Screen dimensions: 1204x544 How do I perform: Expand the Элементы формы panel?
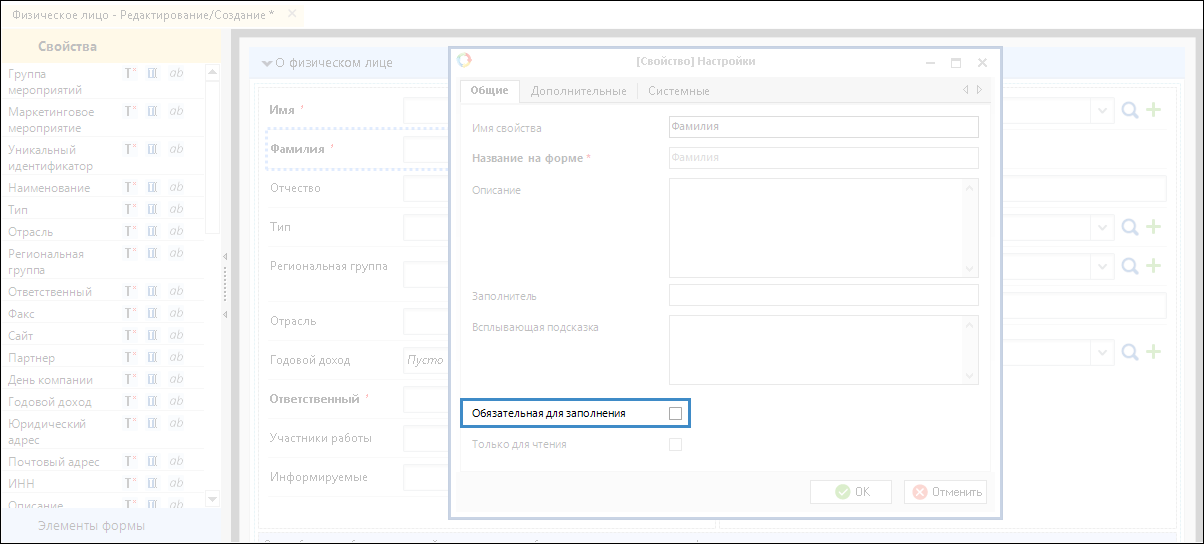point(91,526)
